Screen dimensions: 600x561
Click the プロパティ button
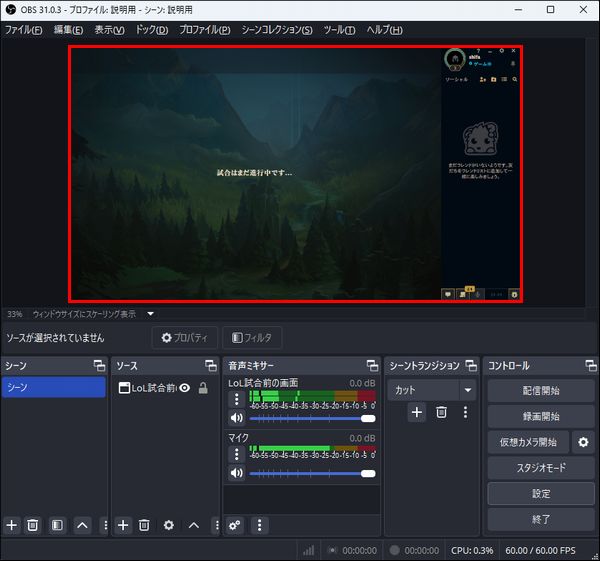(x=185, y=338)
